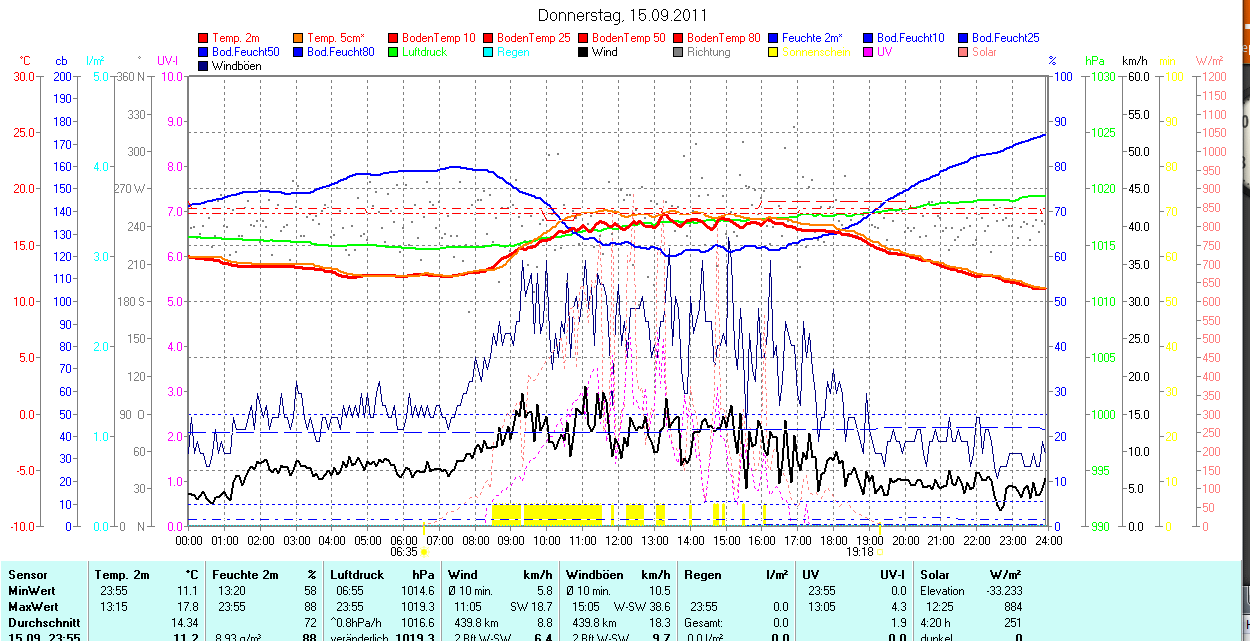1250x641 pixels.
Task: Click the pink Solar legend marker
Action: coord(964,52)
